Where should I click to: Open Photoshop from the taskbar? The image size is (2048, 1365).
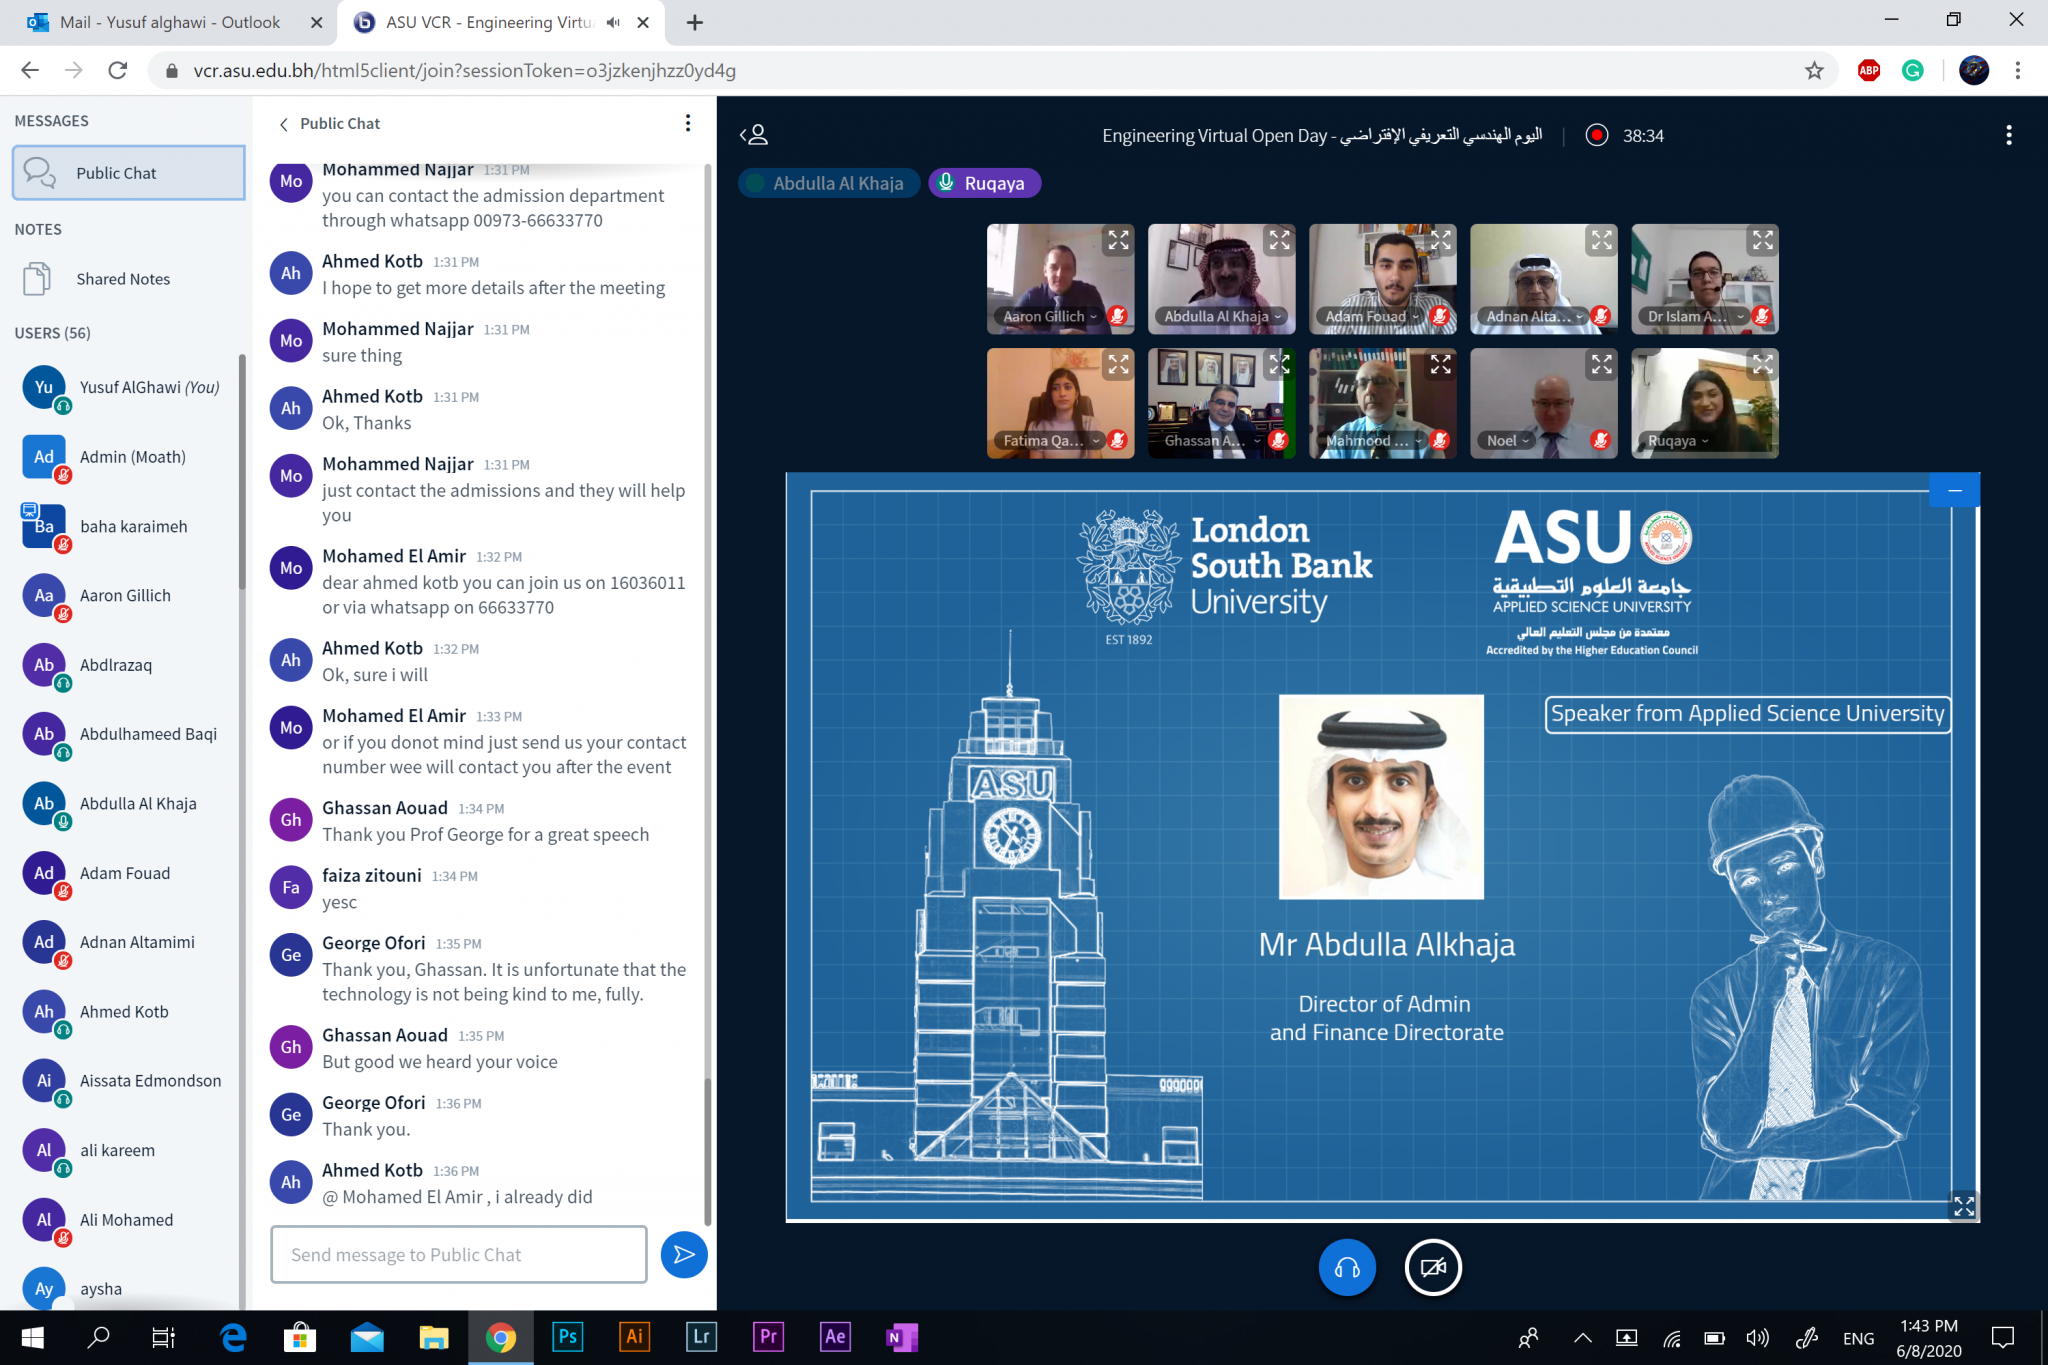click(567, 1337)
